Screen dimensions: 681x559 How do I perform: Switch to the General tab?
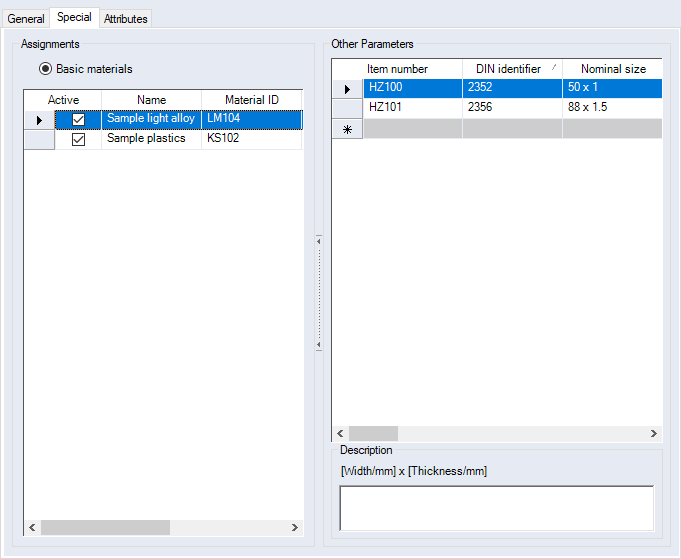coord(26,18)
